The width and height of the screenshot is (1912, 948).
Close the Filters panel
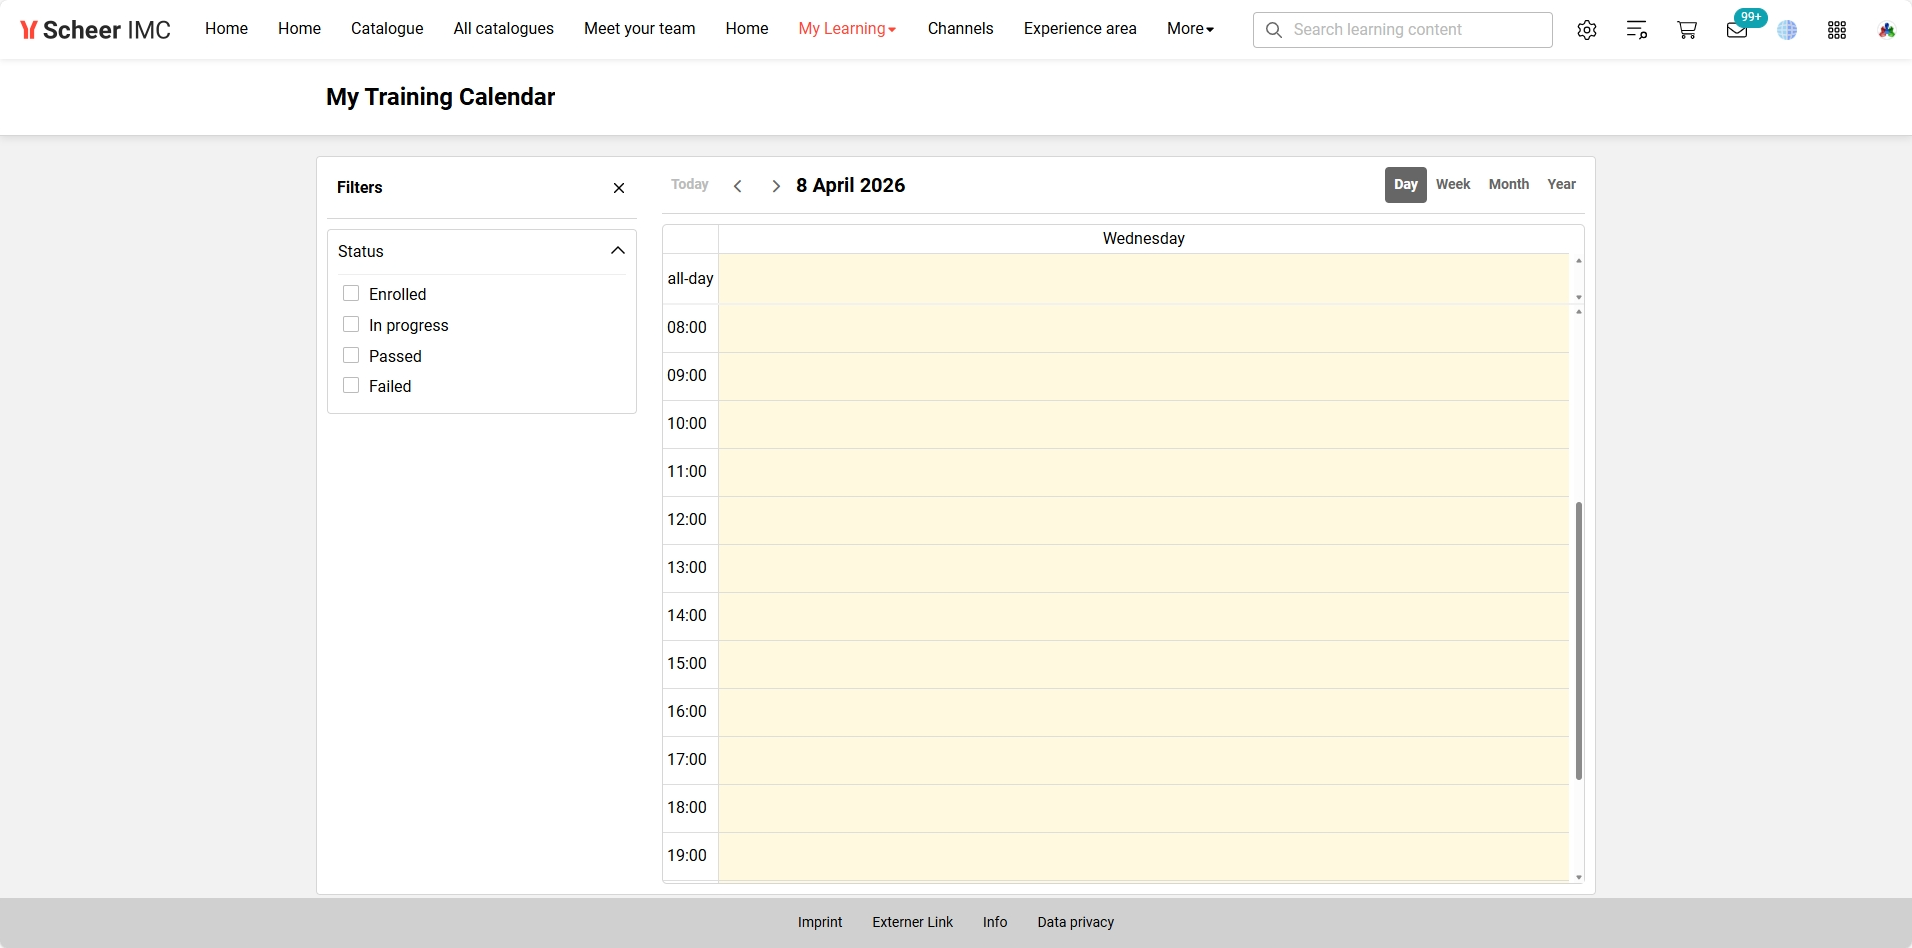click(x=619, y=188)
